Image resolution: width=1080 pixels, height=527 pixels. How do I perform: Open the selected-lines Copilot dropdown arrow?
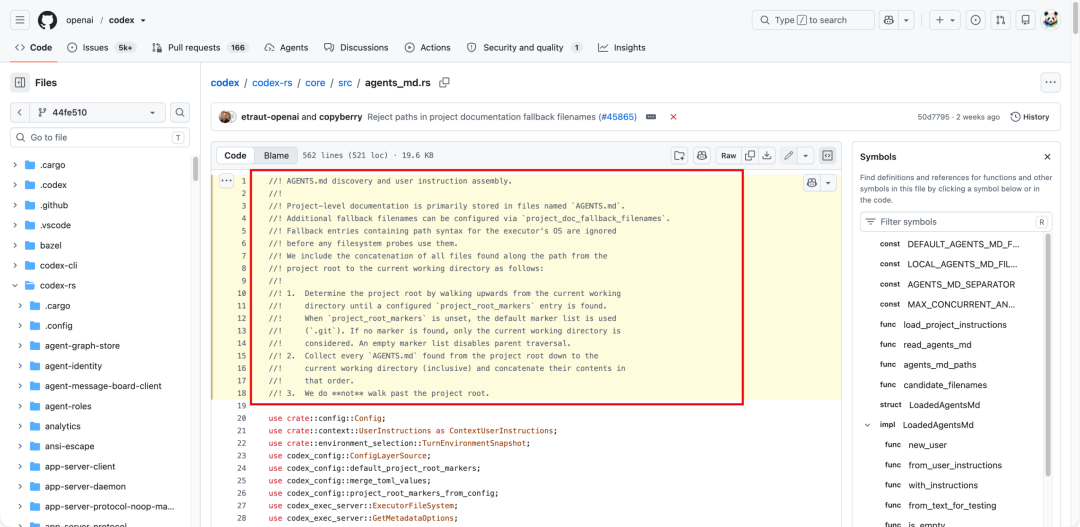[x=829, y=183]
